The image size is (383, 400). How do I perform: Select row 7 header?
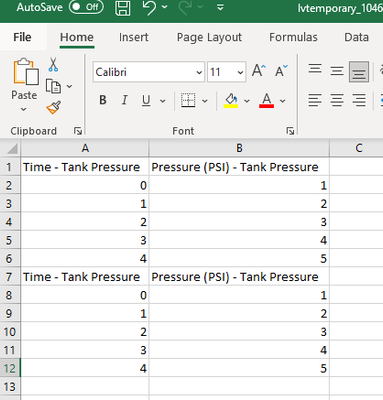pos(9,277)
